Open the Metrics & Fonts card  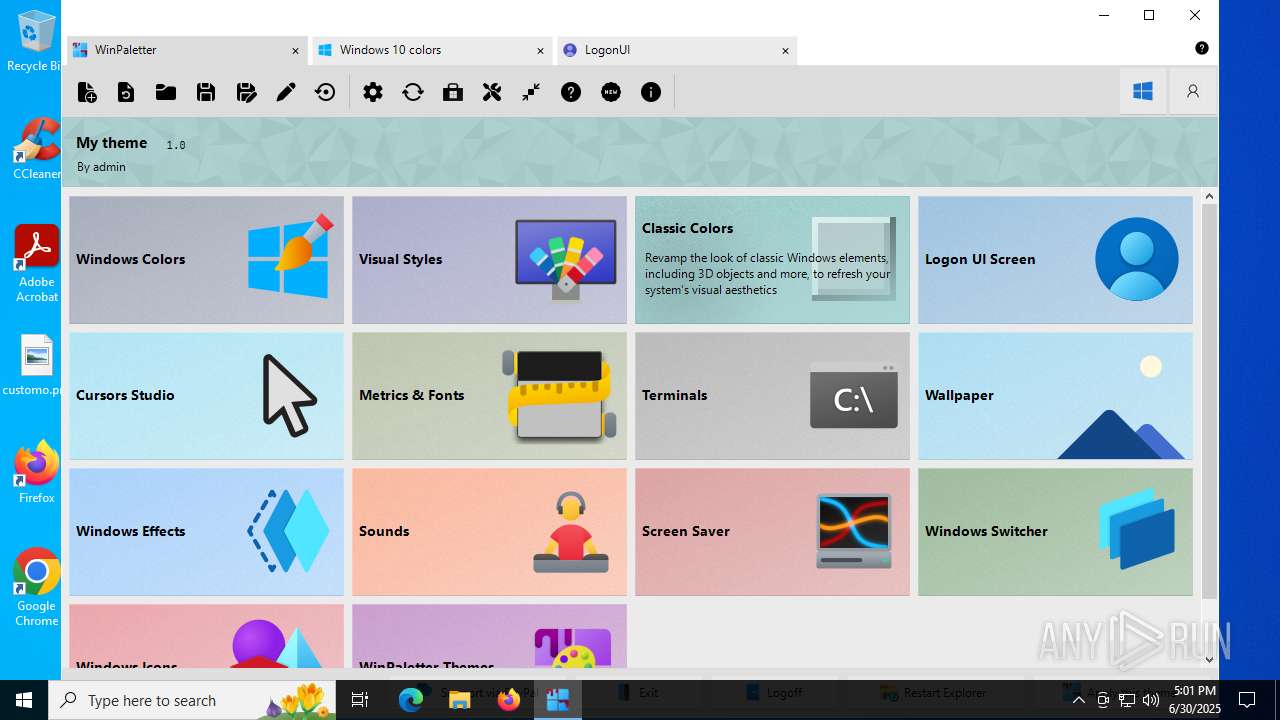click(x=489, y=396)
